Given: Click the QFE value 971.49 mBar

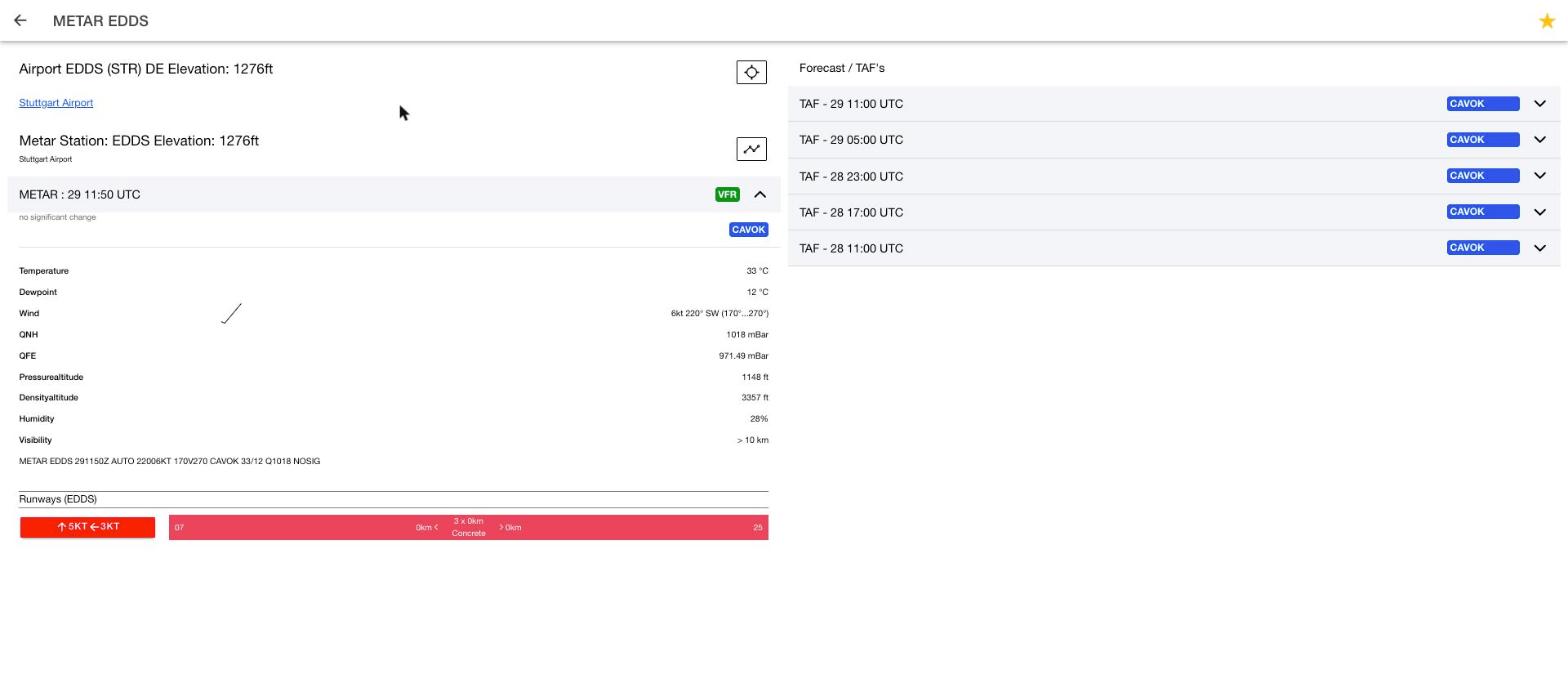Looking at the screenshot, I should point(743,356).
